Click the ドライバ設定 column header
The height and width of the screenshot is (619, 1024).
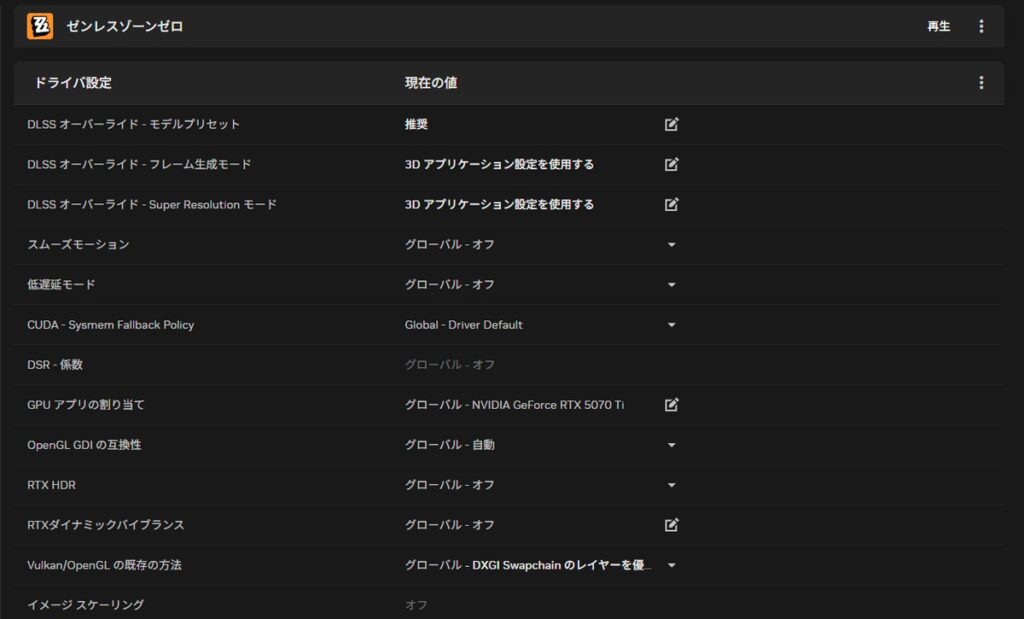[72, 83]
